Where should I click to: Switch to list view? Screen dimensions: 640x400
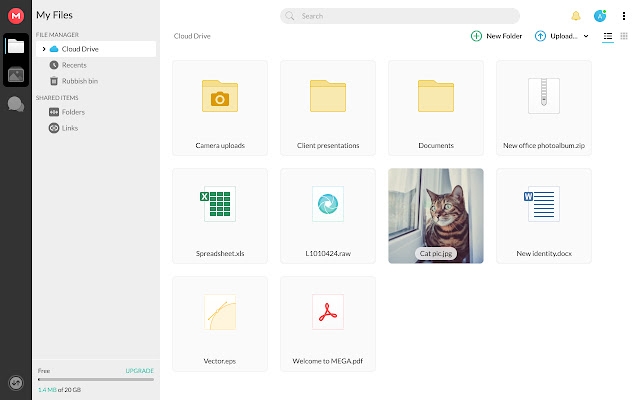608,36
